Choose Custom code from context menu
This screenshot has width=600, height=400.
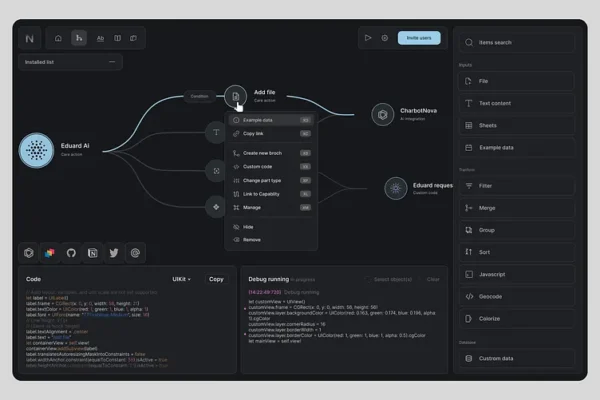[x=257, y=166]
